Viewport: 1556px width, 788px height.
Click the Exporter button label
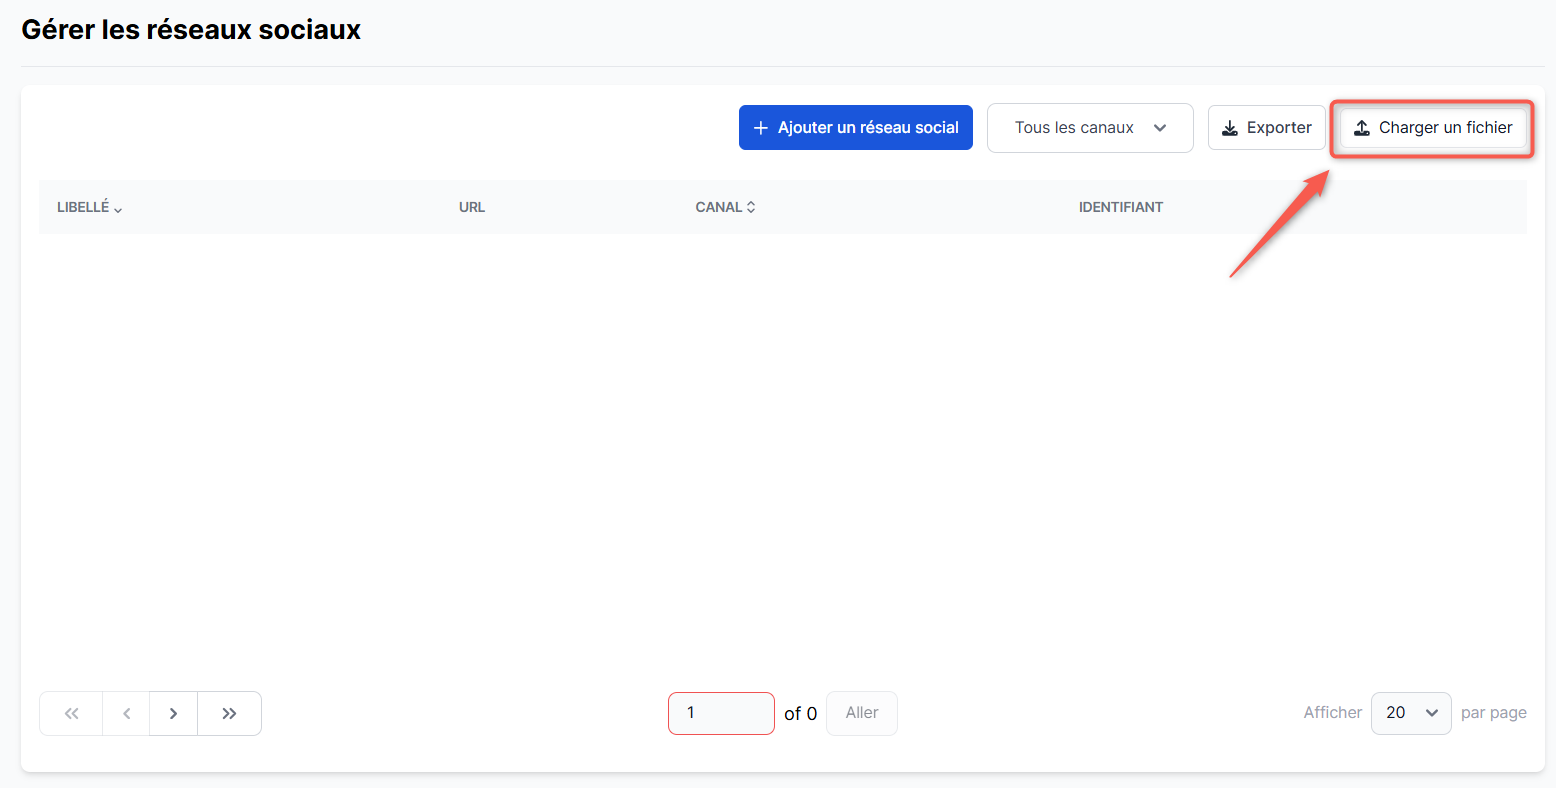(x=1279, y=128)
